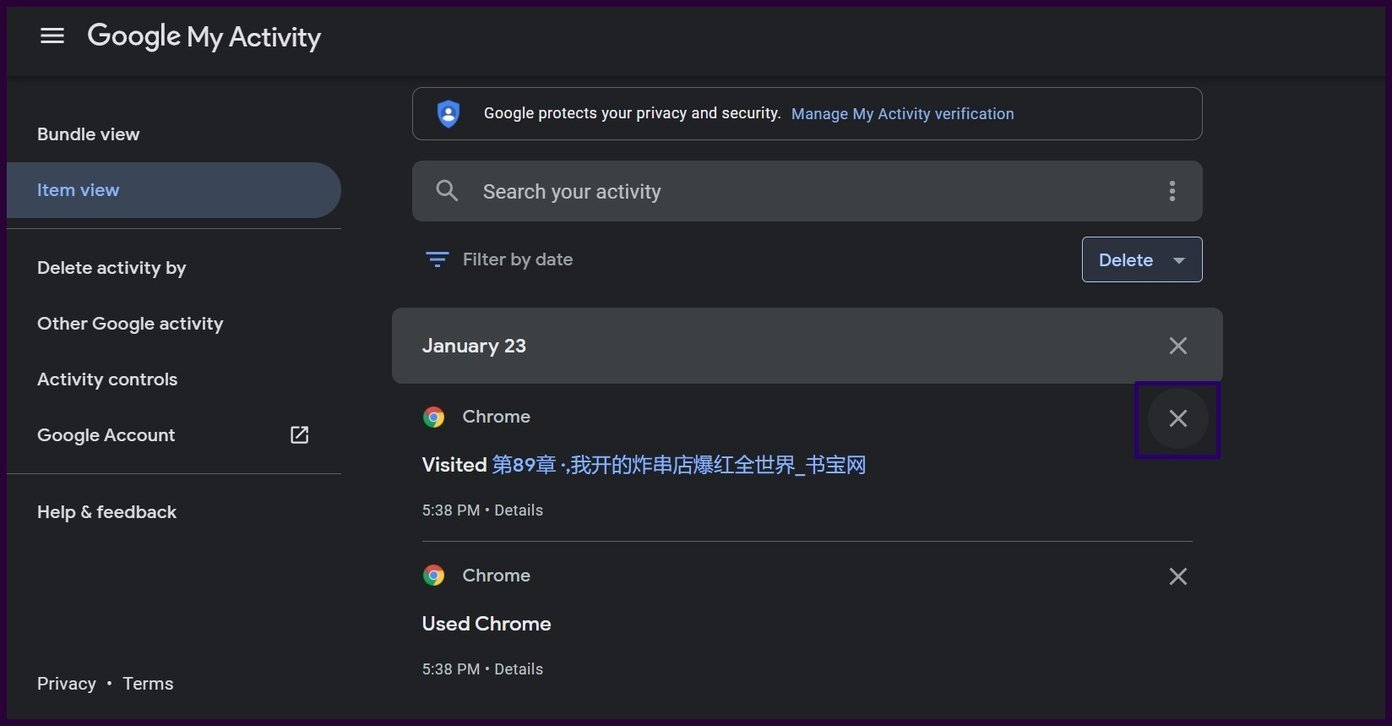Click the filter lines icon
This screenshot has width=1392, height=726.
coord(437,259)
